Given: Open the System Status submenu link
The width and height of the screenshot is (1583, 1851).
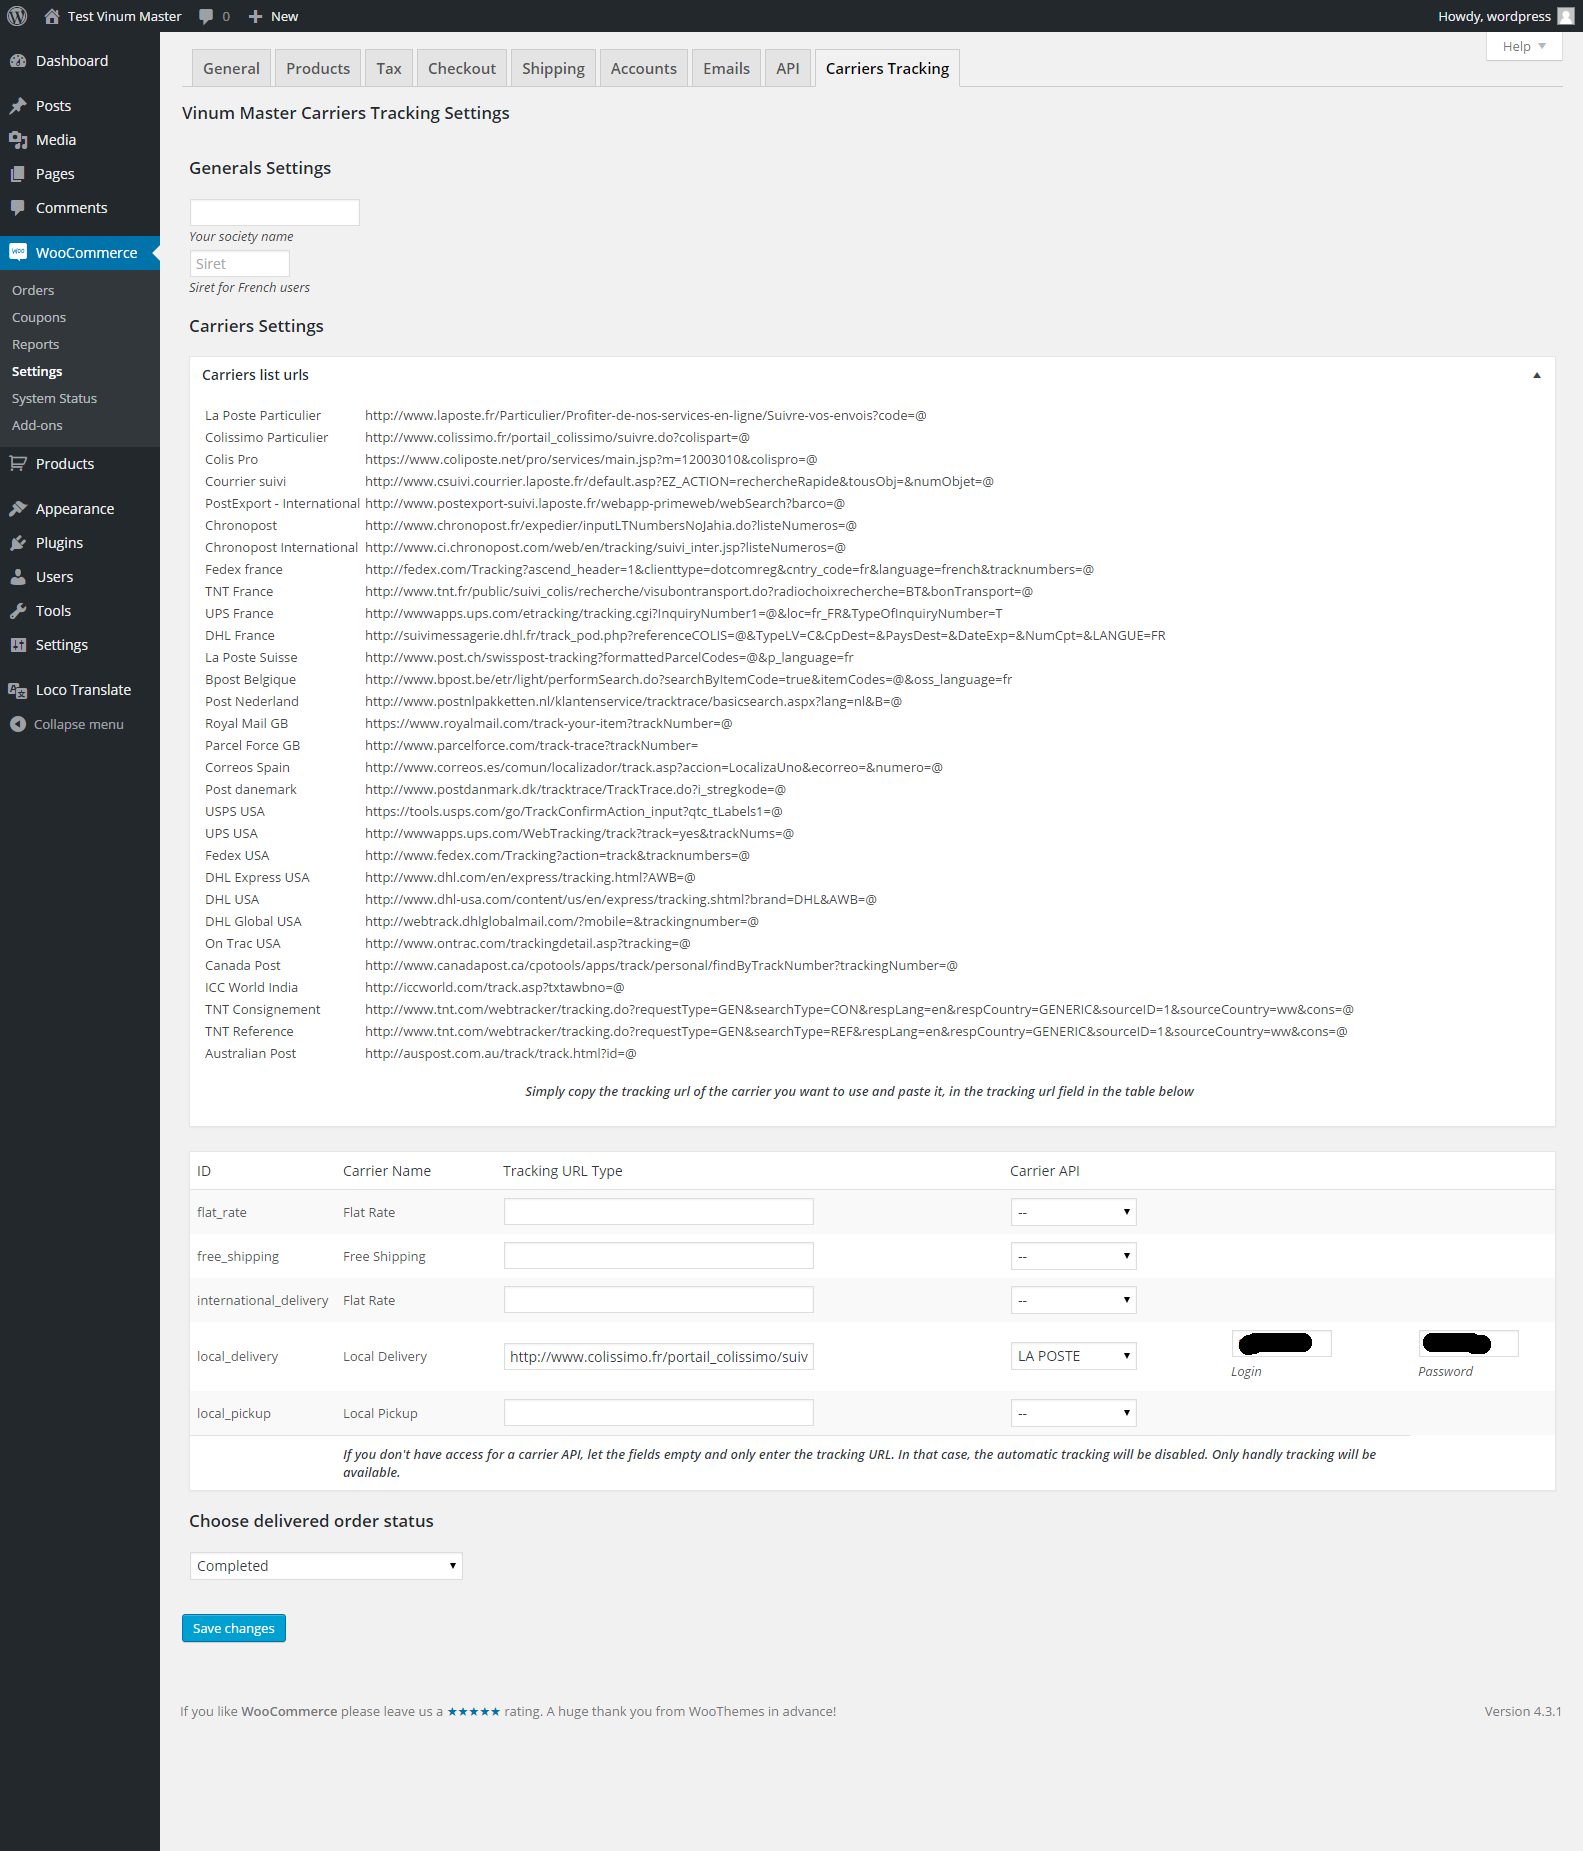Looking at the screenshot, I should (55, 398).
